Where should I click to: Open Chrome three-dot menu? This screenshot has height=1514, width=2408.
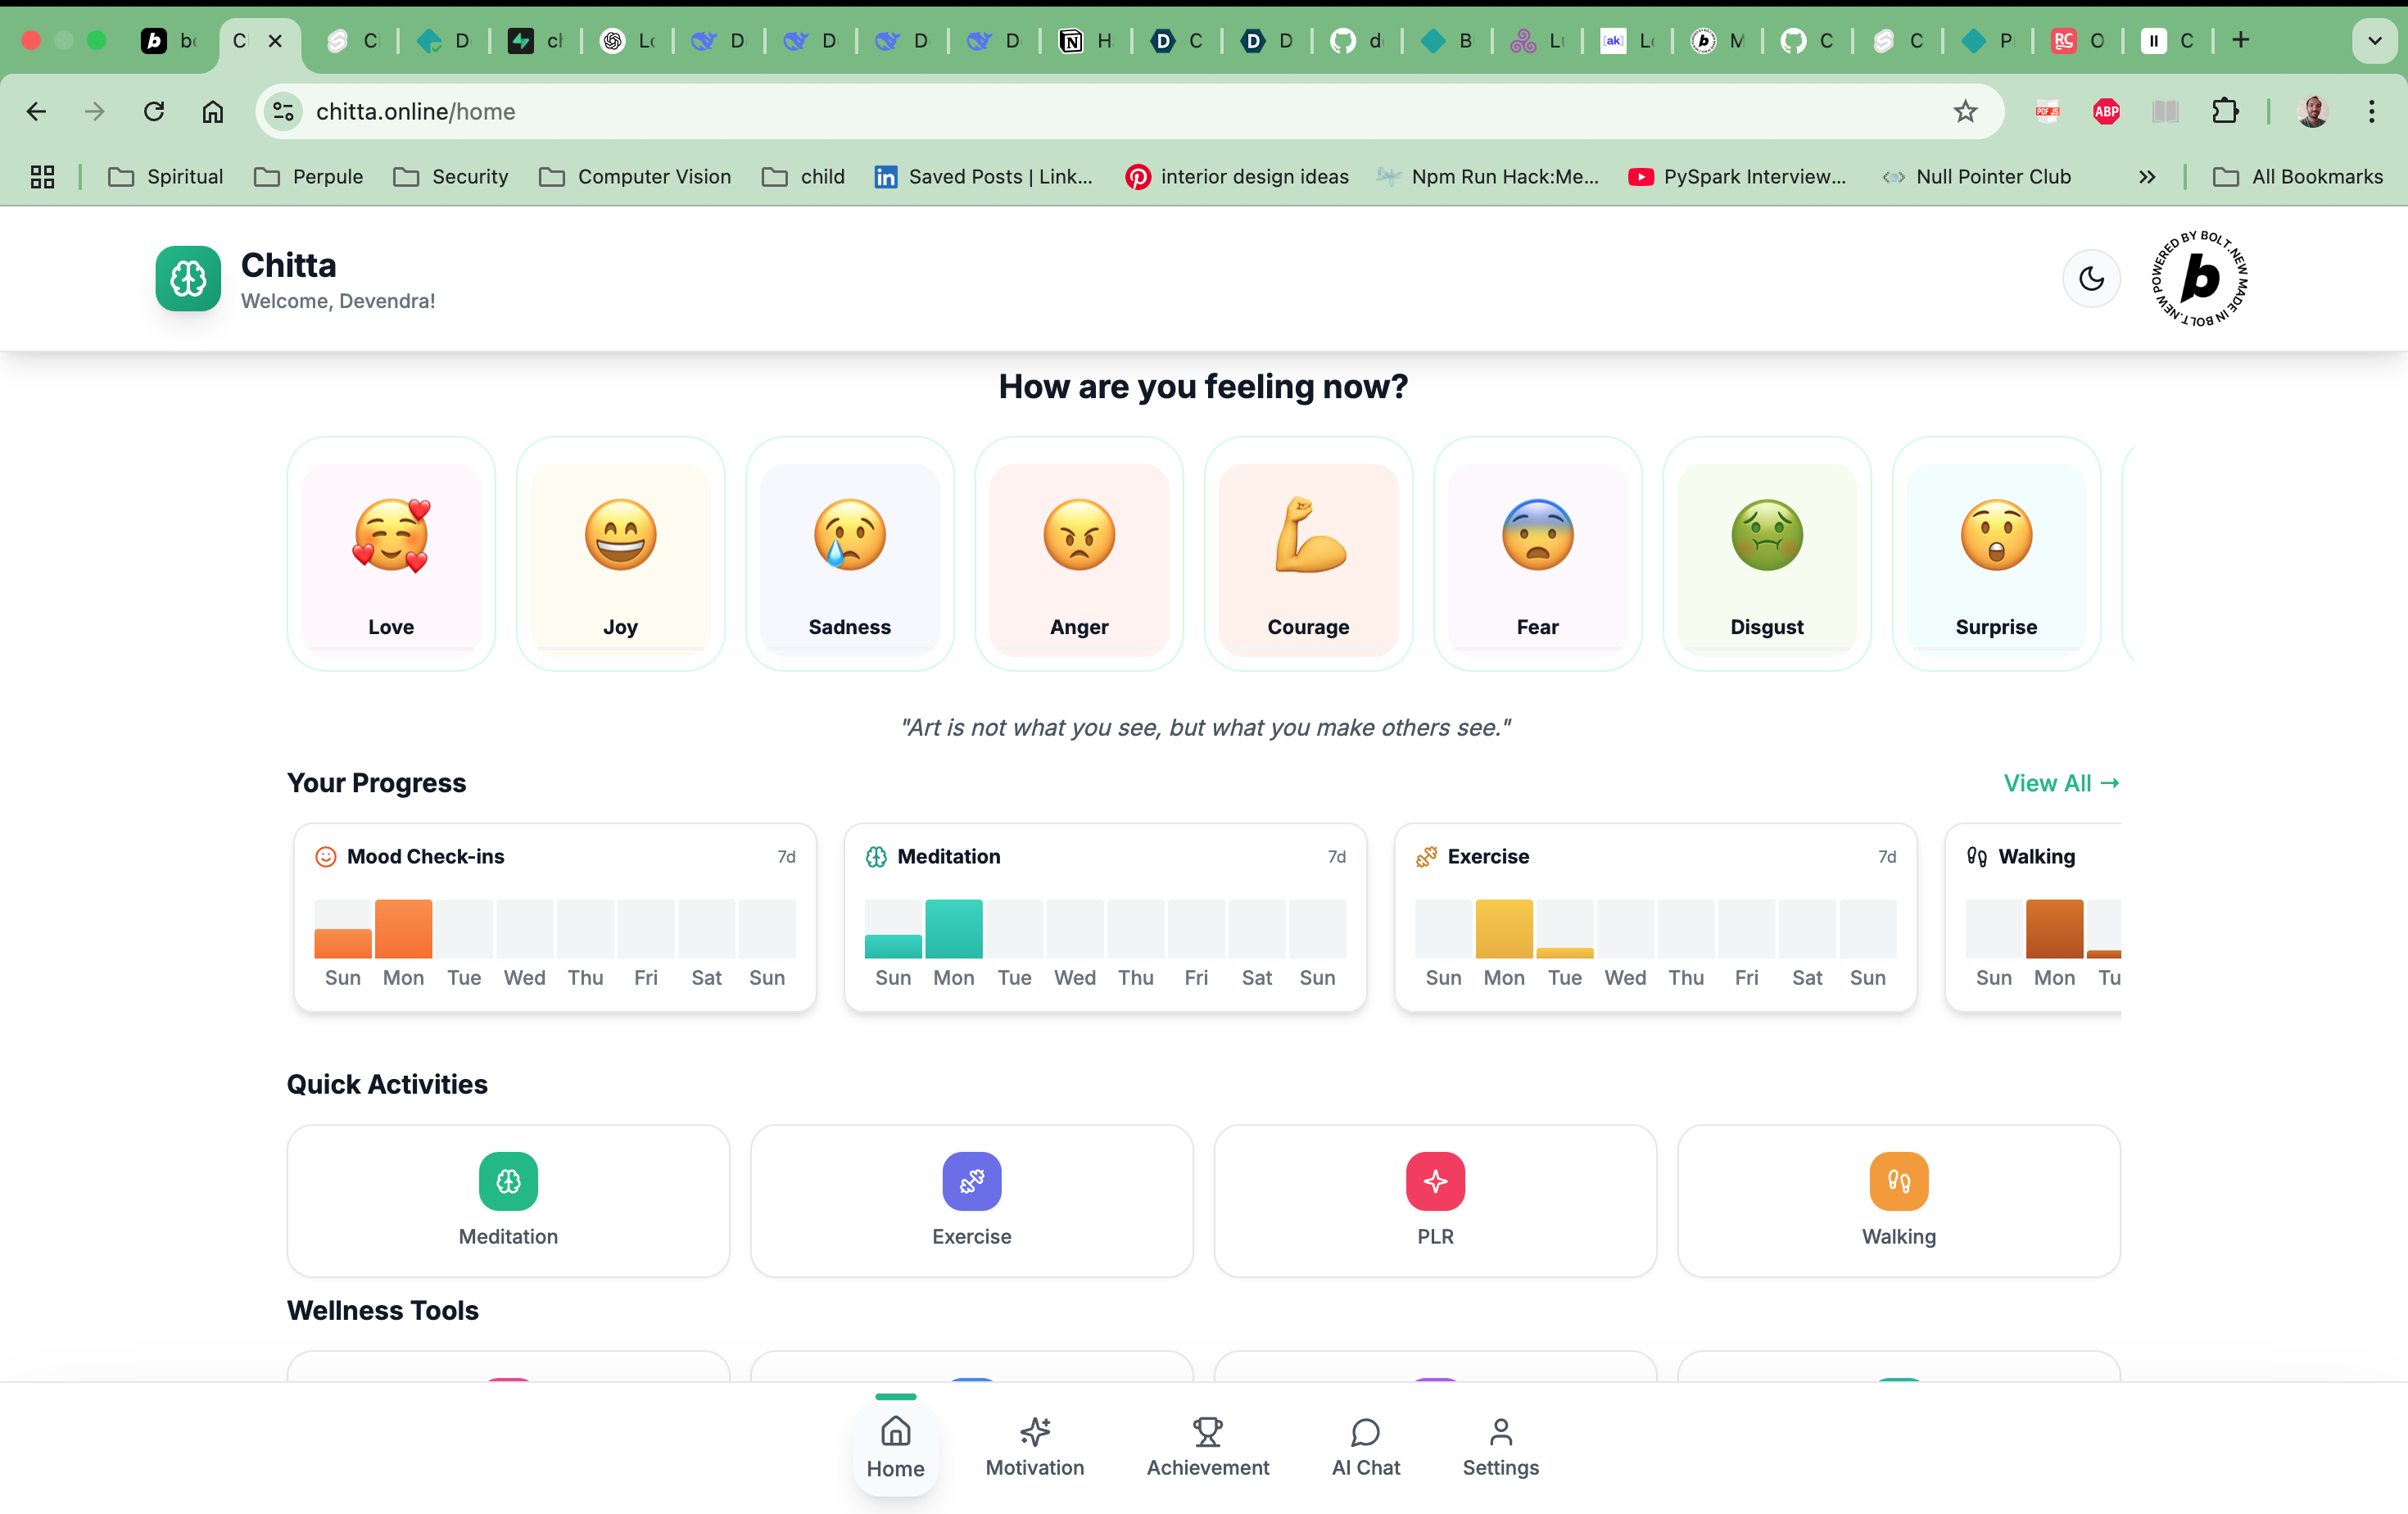pos(2371,111)
